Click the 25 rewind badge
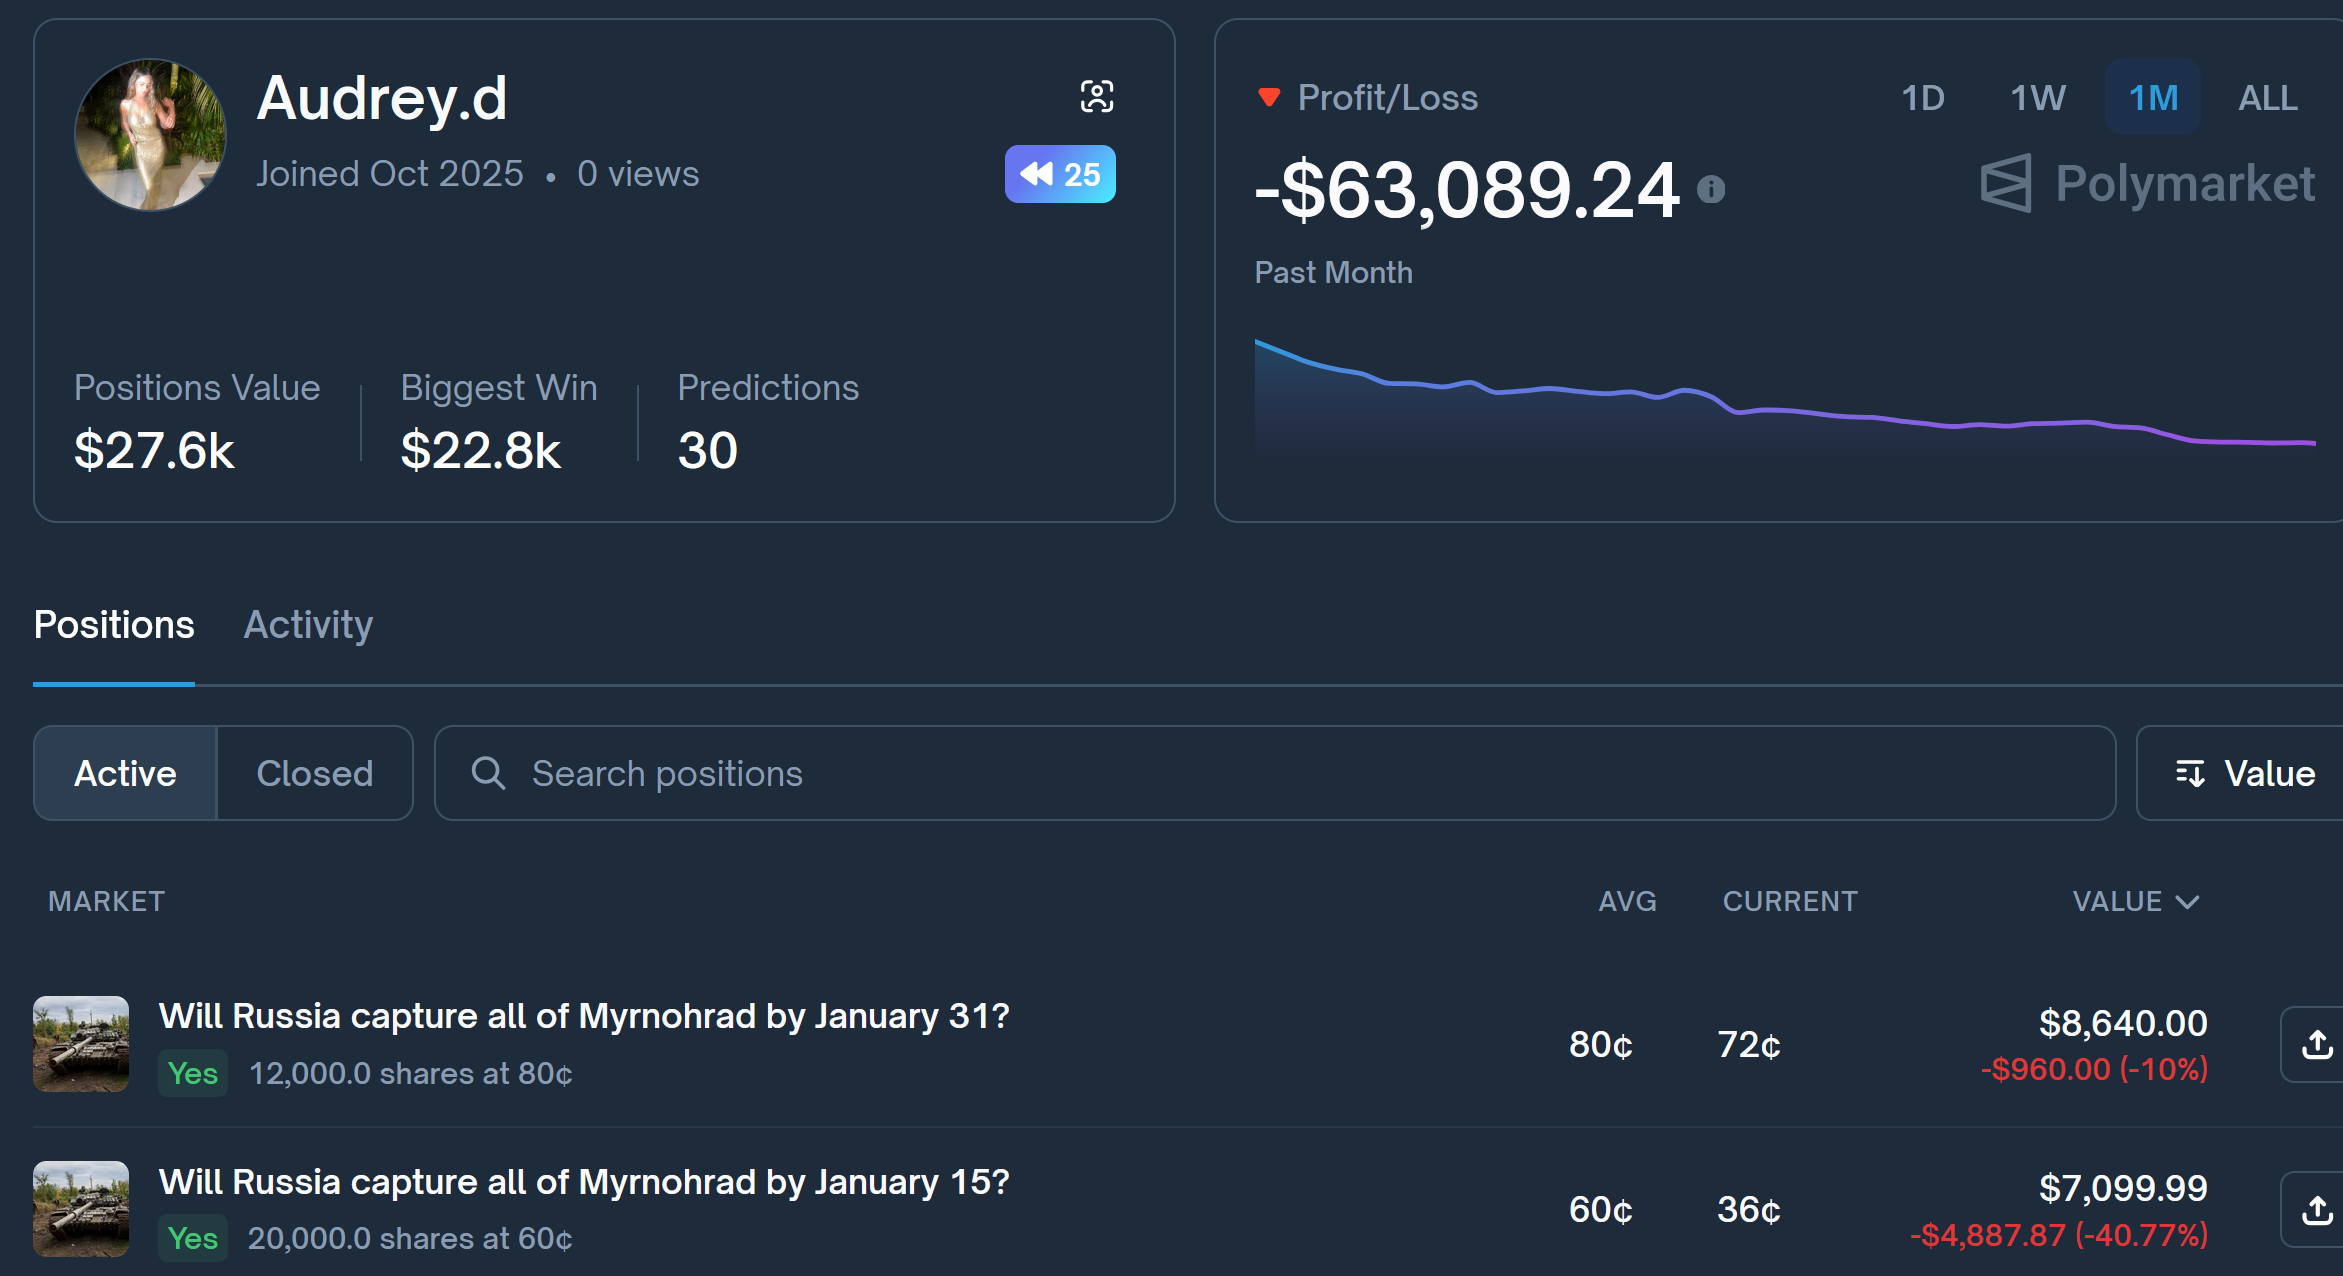 tap(1060, 174)
